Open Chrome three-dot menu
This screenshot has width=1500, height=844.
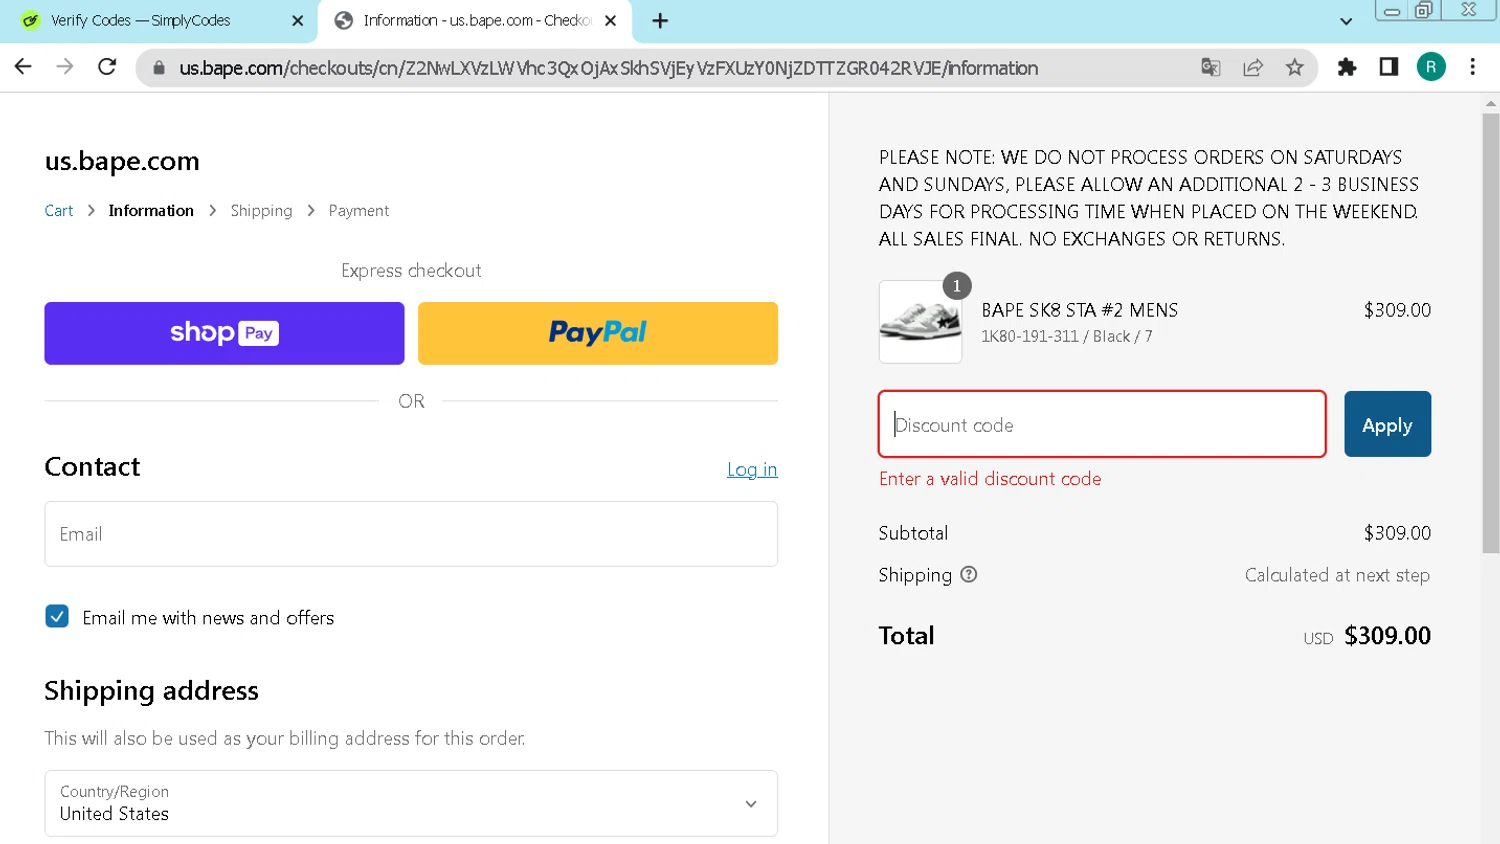pos(1473,67)
